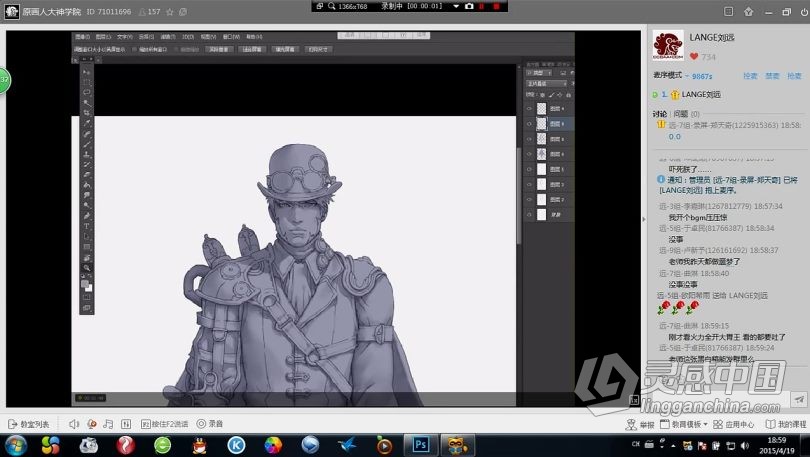Open the 教育模板 dropdown
The image size is (810, 457).
pos(683,424)
